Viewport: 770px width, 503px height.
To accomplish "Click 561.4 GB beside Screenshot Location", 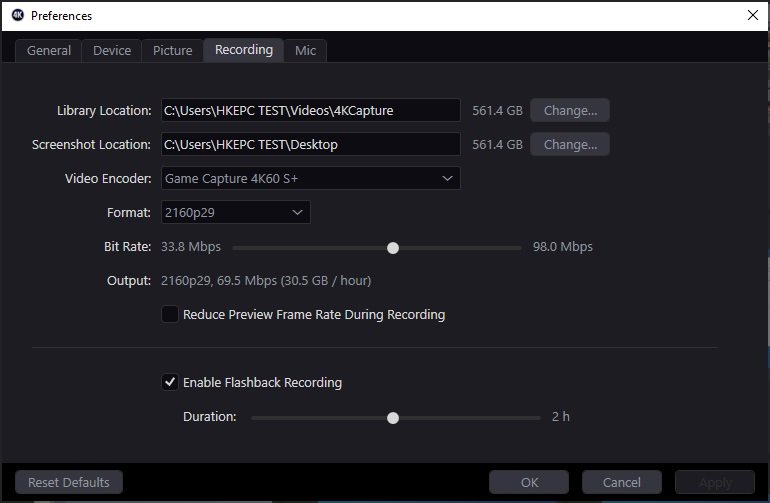I will (497, 144).
